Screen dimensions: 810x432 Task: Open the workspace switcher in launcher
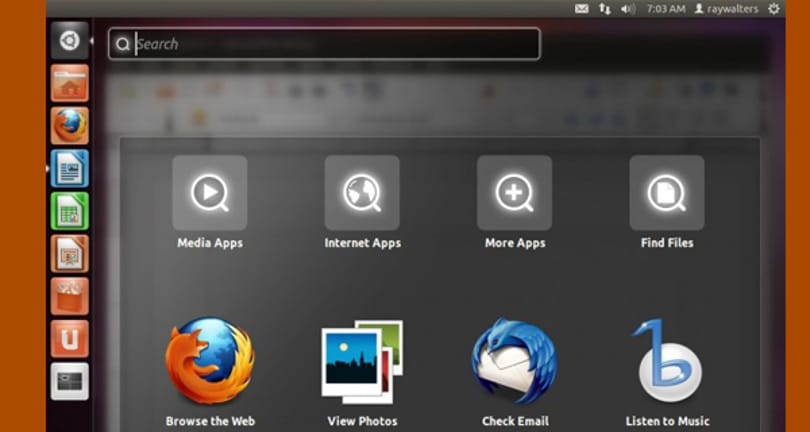pos(70,381)
